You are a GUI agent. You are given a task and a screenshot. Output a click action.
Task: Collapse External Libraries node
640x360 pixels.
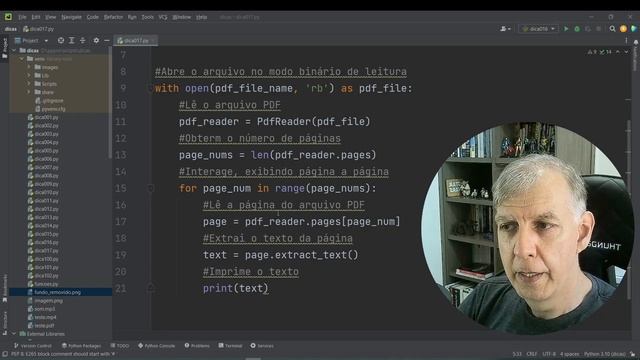click(x=14, y=334)
